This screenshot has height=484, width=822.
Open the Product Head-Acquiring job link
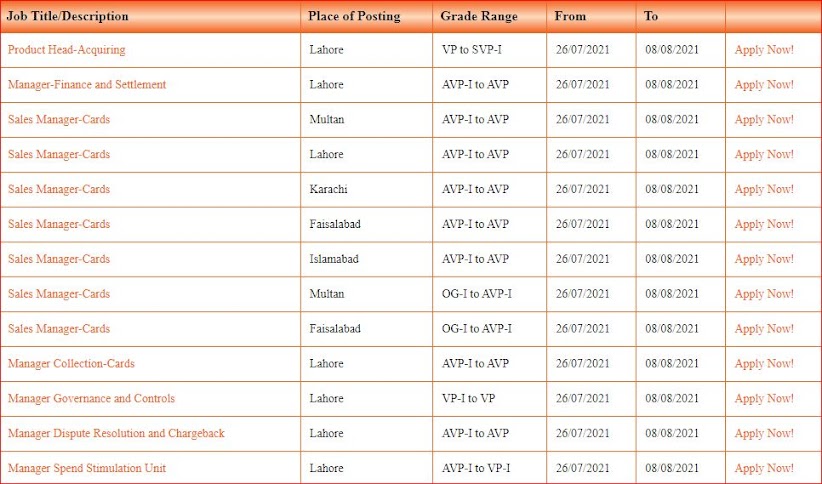(x=66, y=50)
